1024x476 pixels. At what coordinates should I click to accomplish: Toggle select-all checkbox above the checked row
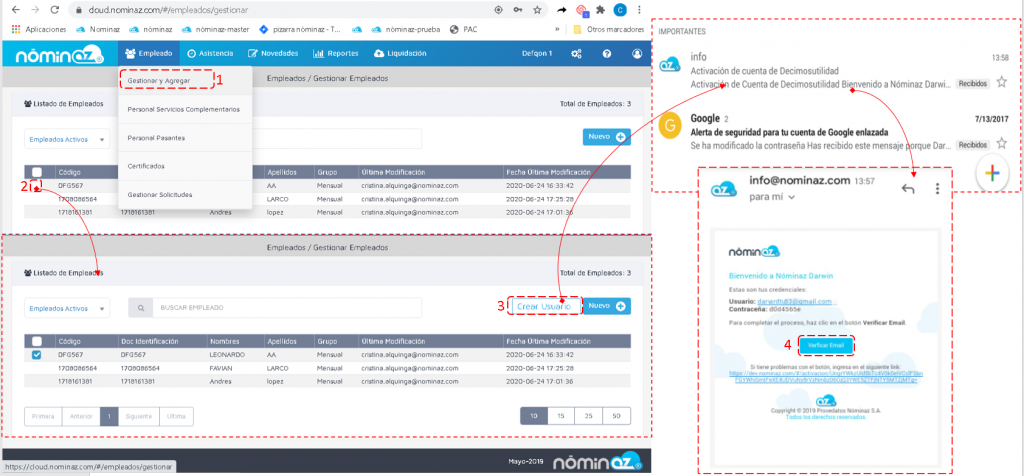coord(37,341)
